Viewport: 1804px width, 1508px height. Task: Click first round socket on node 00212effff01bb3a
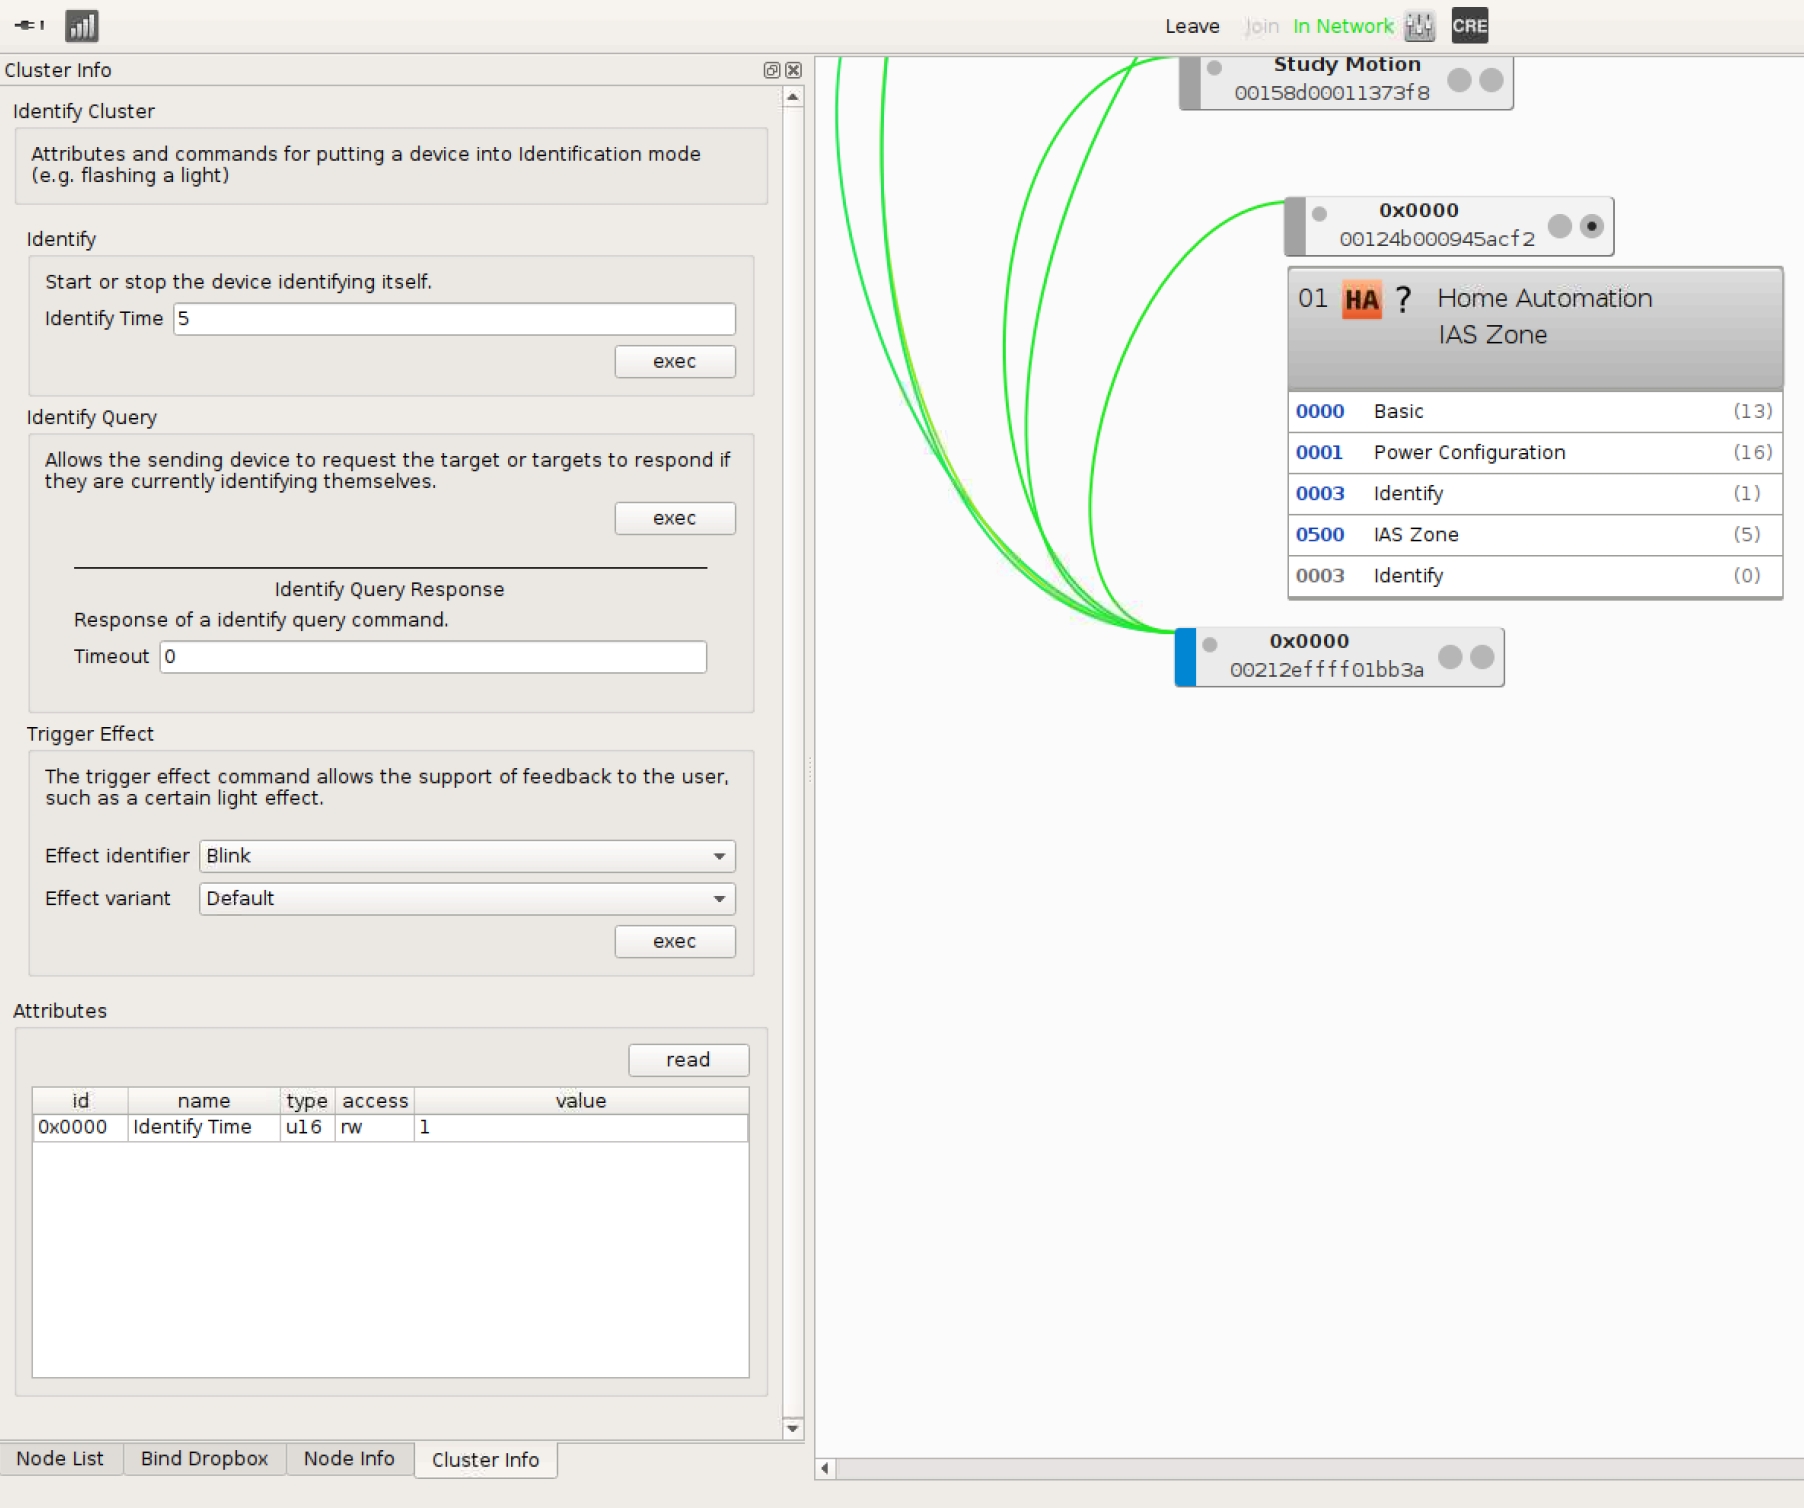tap(1450, 656)
